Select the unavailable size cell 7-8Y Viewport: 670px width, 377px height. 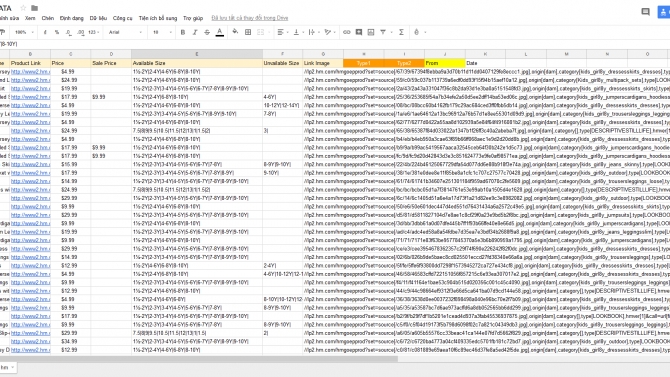[x=282, y=114]
